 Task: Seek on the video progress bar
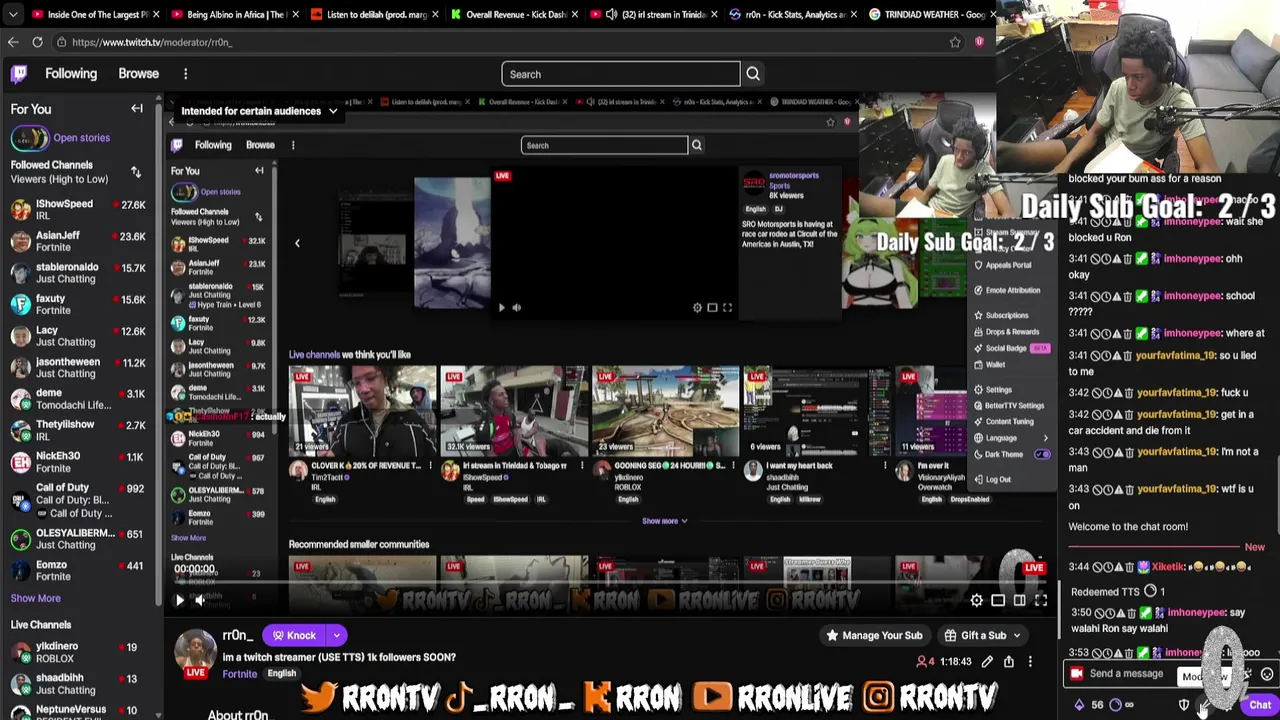click(x=610, y=583)
